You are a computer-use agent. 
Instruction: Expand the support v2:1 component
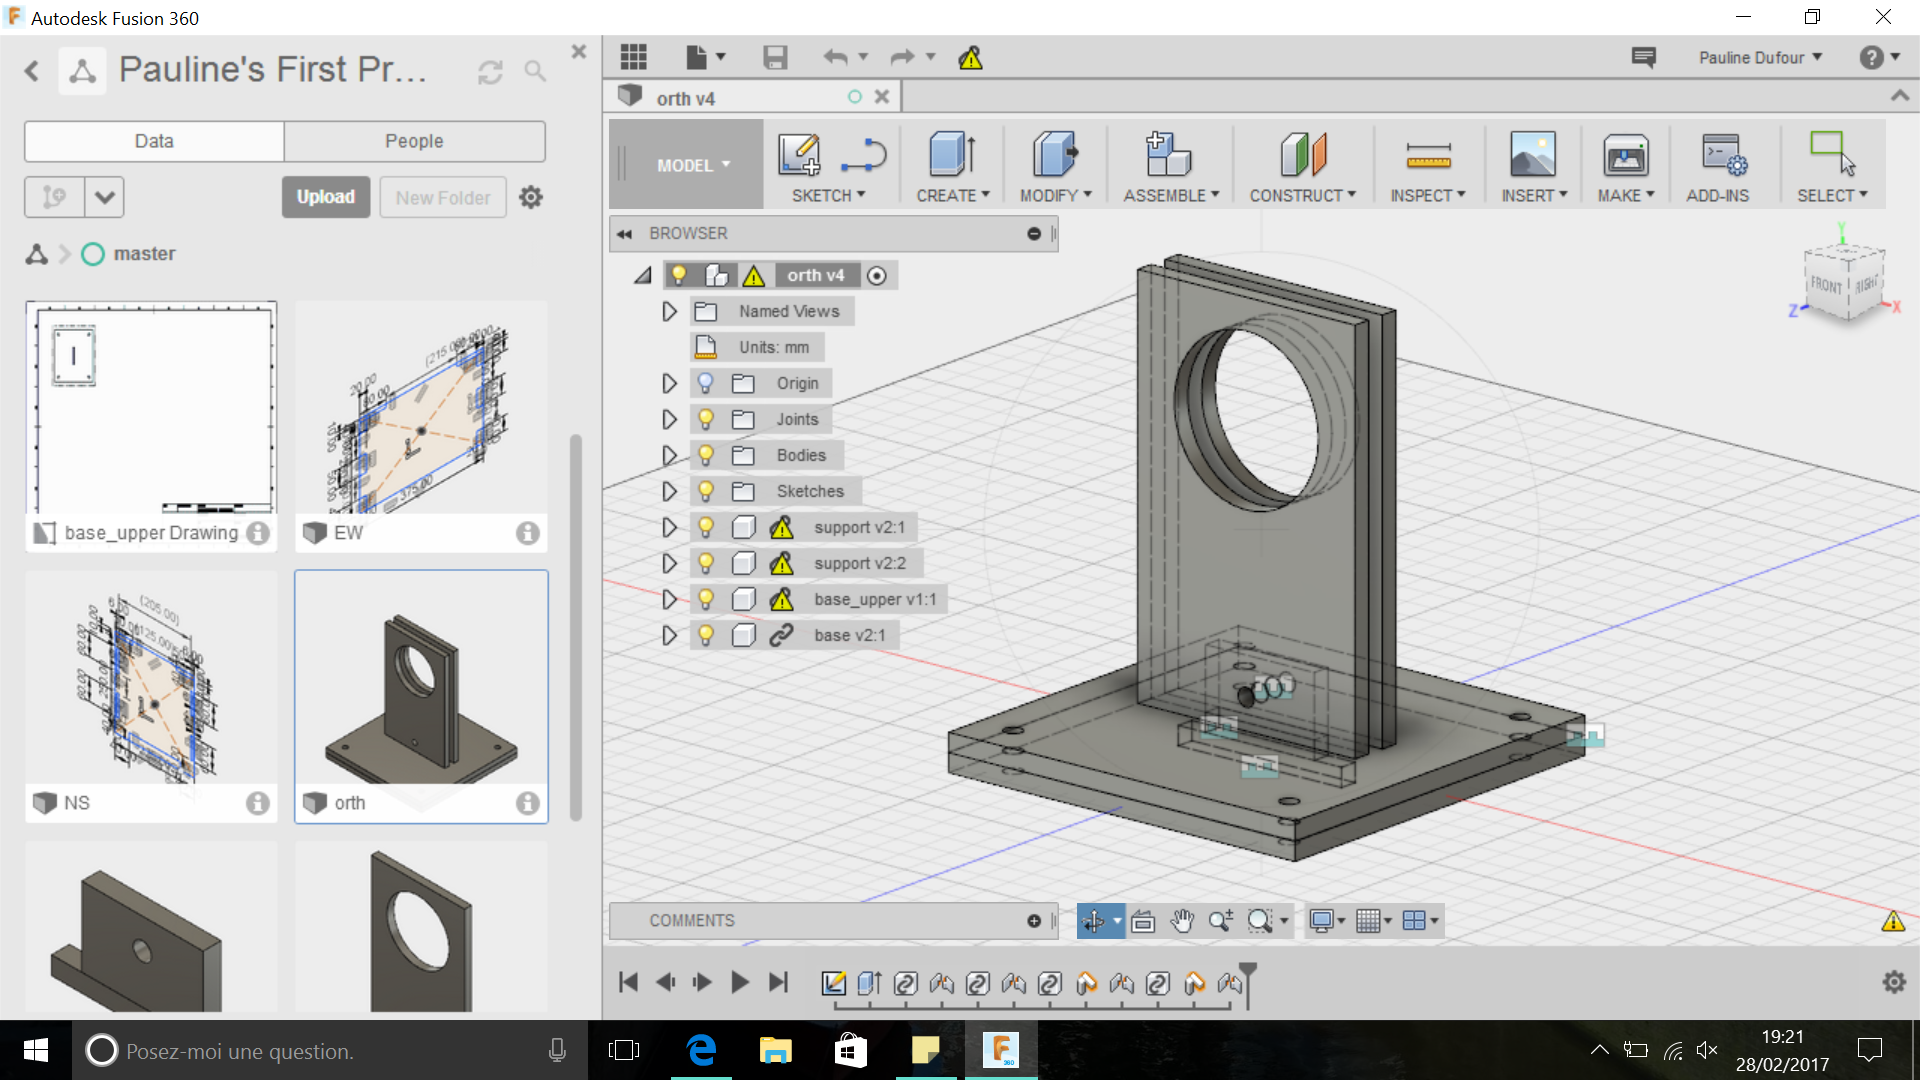click(x=669, y=528)
